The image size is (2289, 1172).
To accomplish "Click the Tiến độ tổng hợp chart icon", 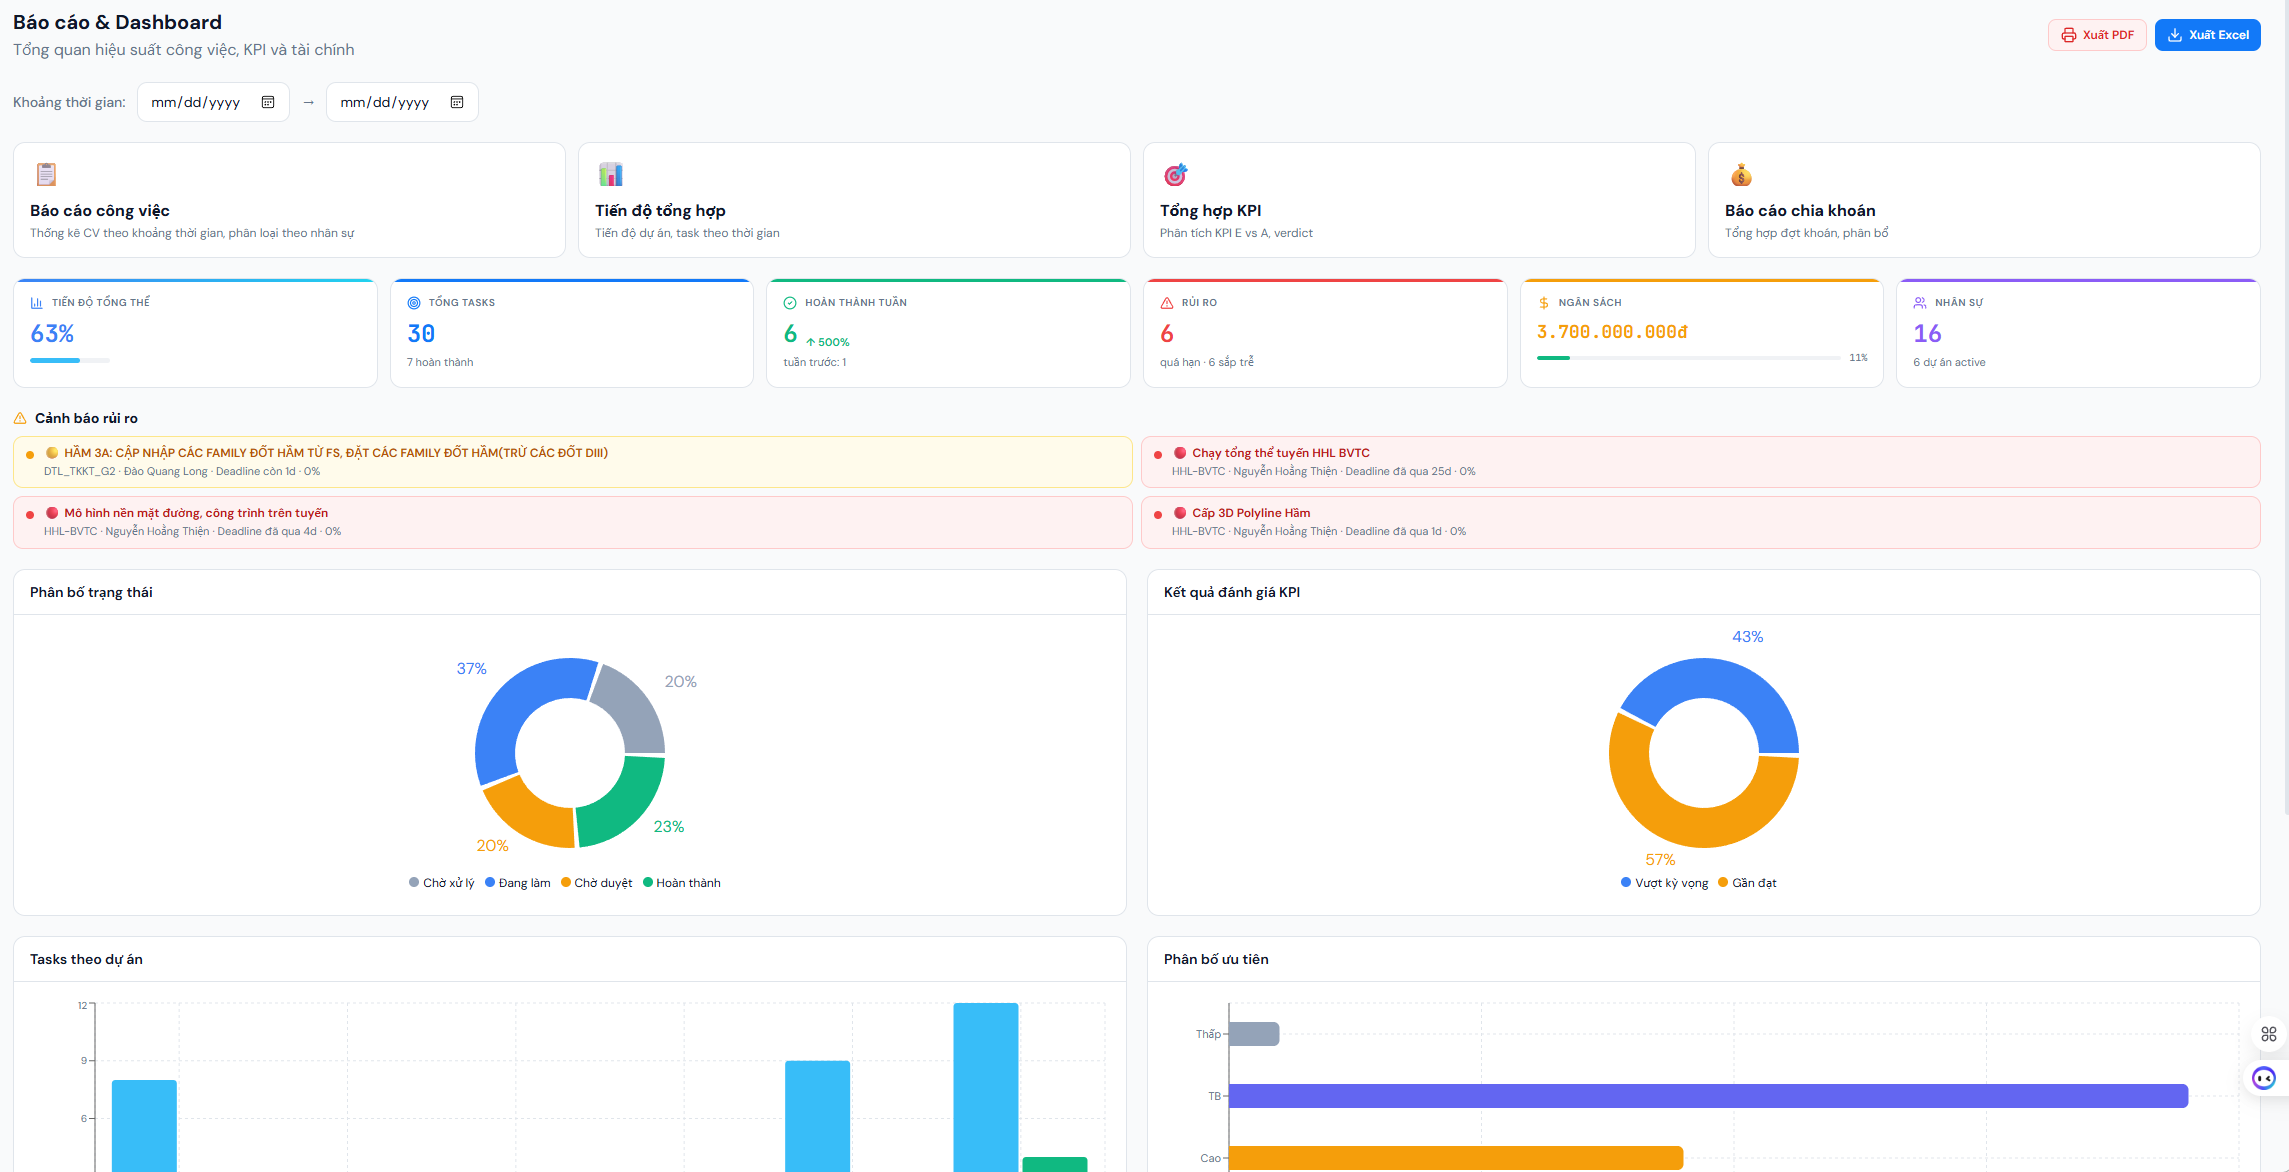I will [610, 175].
